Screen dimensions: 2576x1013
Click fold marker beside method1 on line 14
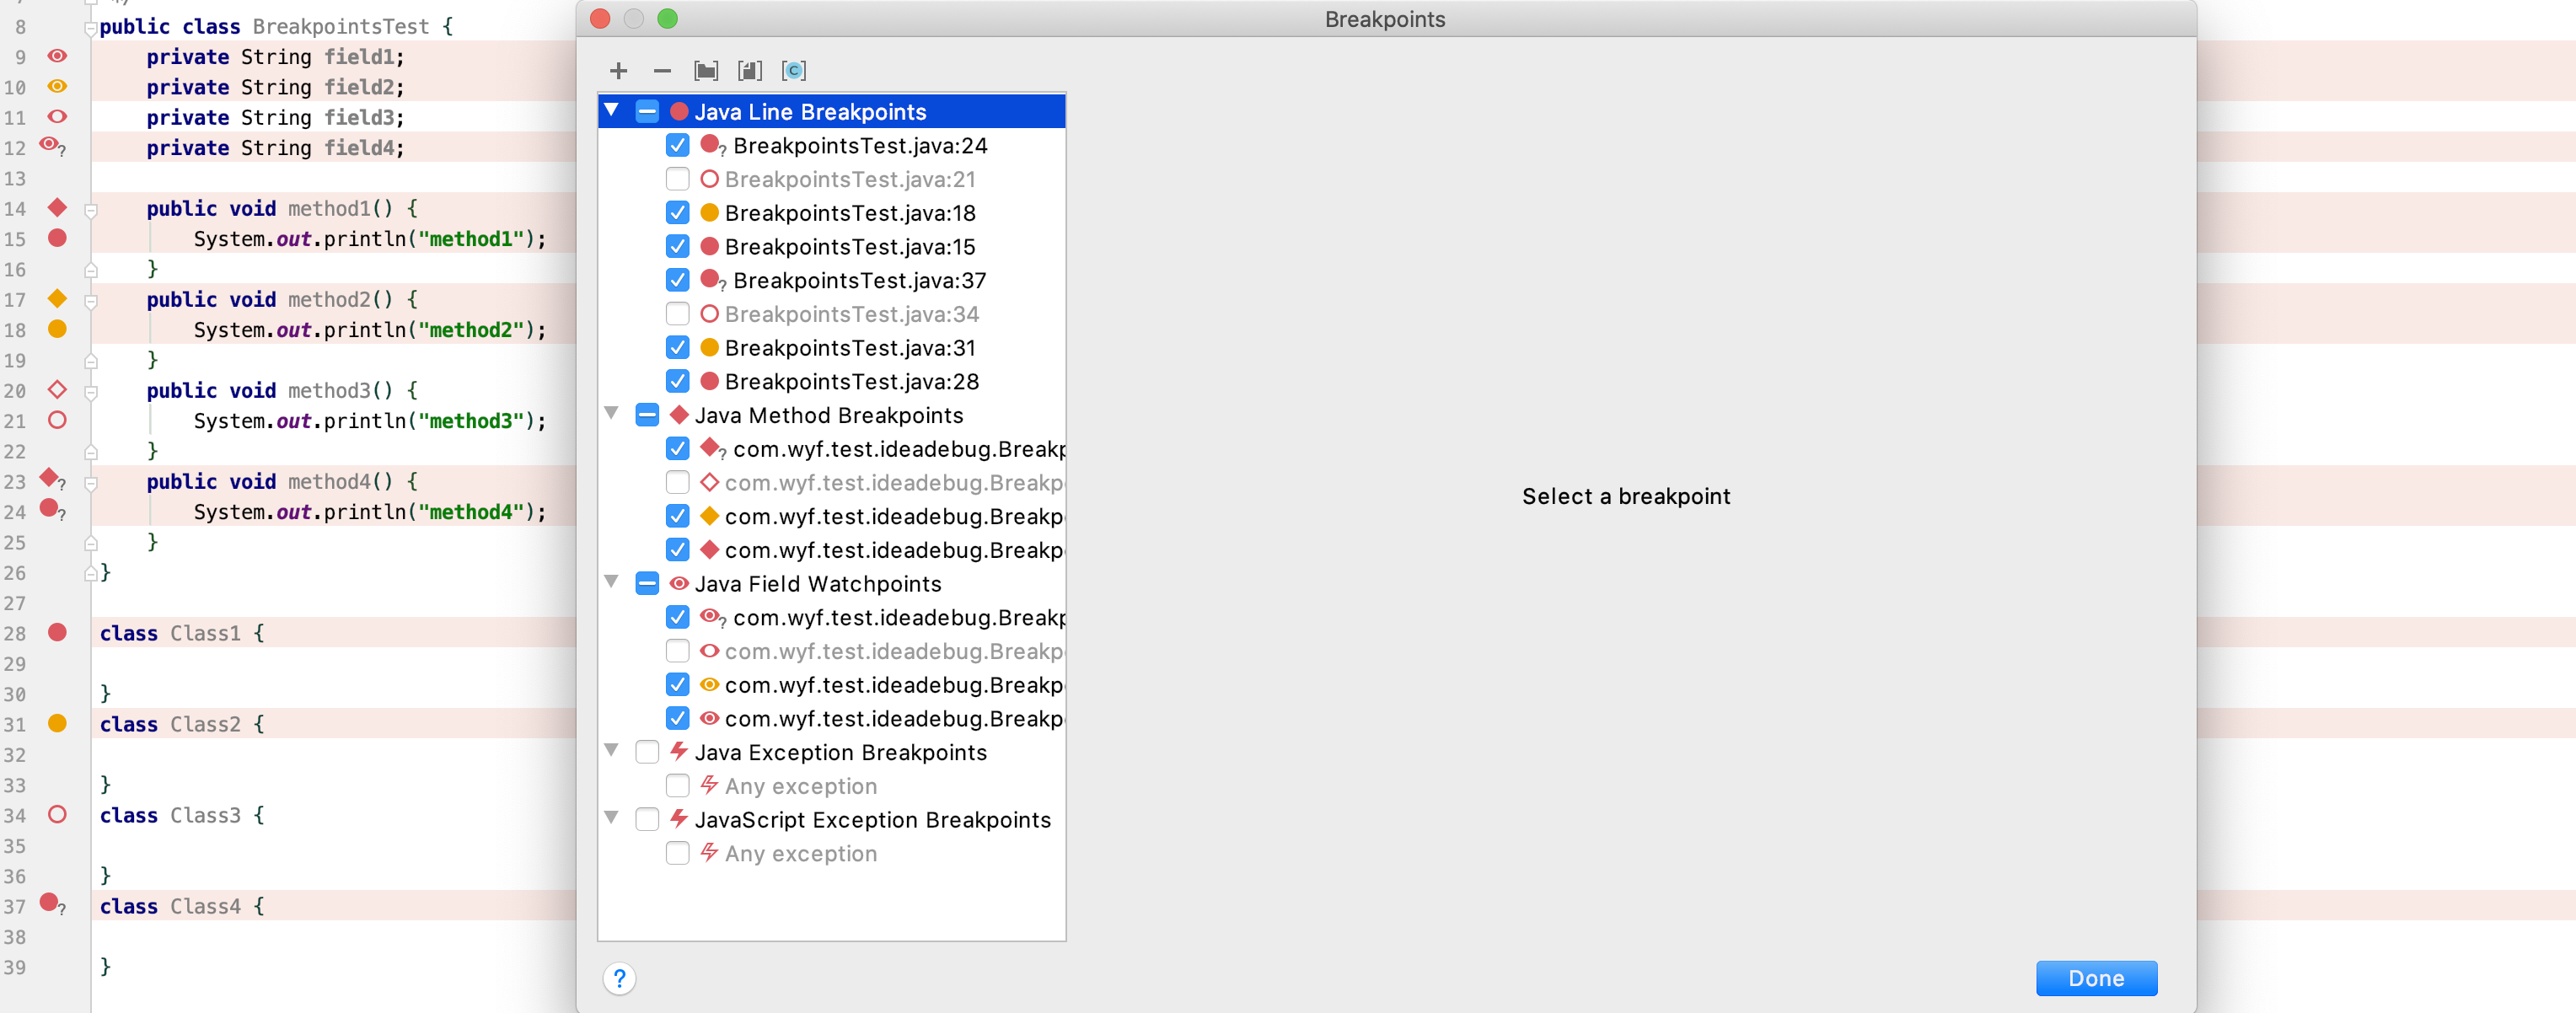coord(91,210)
